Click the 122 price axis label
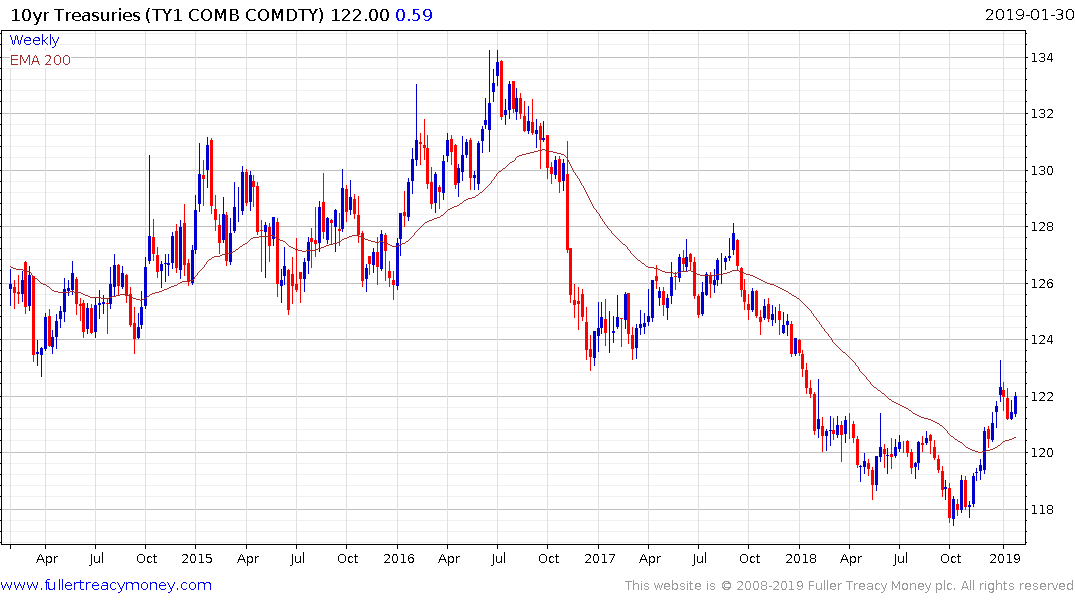The height and width of the screenshot is (600, 1075). [x=1042, y=397]
